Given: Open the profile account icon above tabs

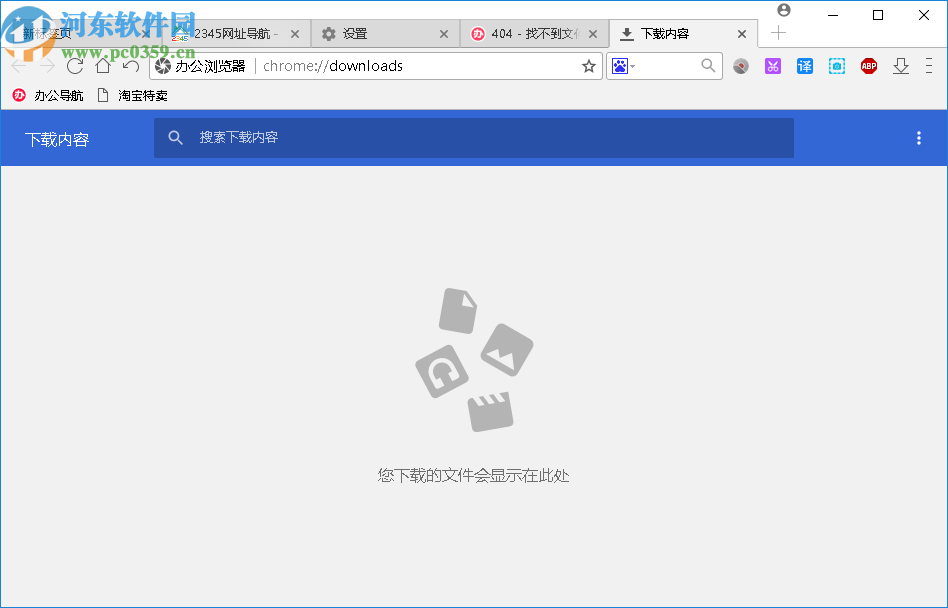Looking at the screenshot, I should coord(784,10).
